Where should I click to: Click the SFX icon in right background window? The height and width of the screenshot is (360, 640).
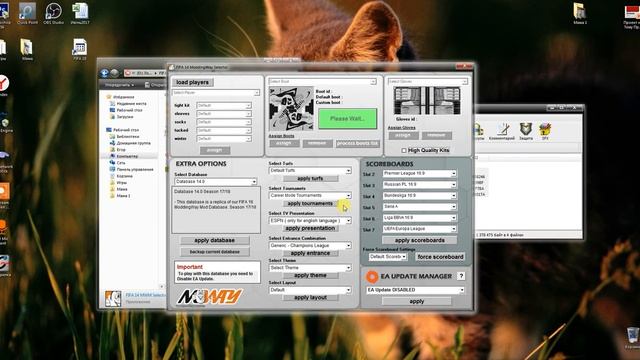[545, 131]
